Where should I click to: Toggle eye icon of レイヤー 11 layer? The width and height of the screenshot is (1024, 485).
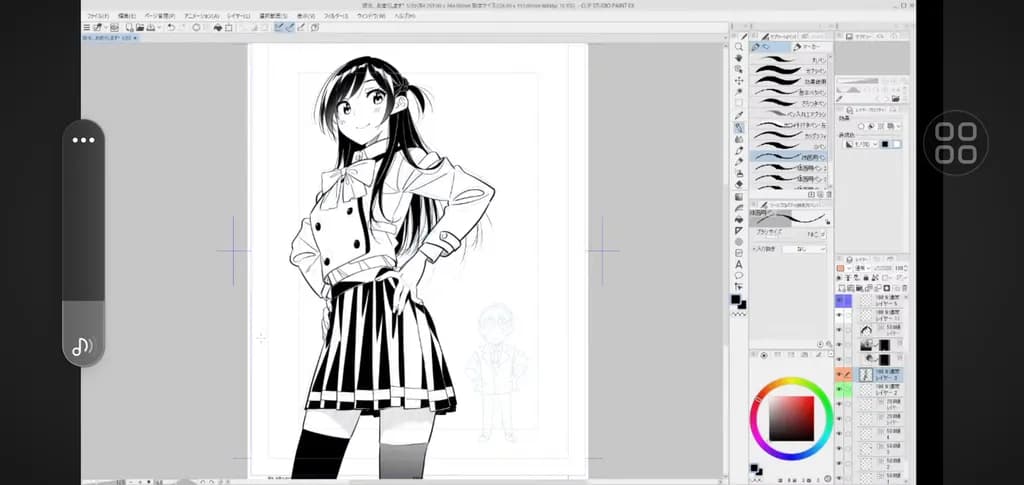coord(840,315)
